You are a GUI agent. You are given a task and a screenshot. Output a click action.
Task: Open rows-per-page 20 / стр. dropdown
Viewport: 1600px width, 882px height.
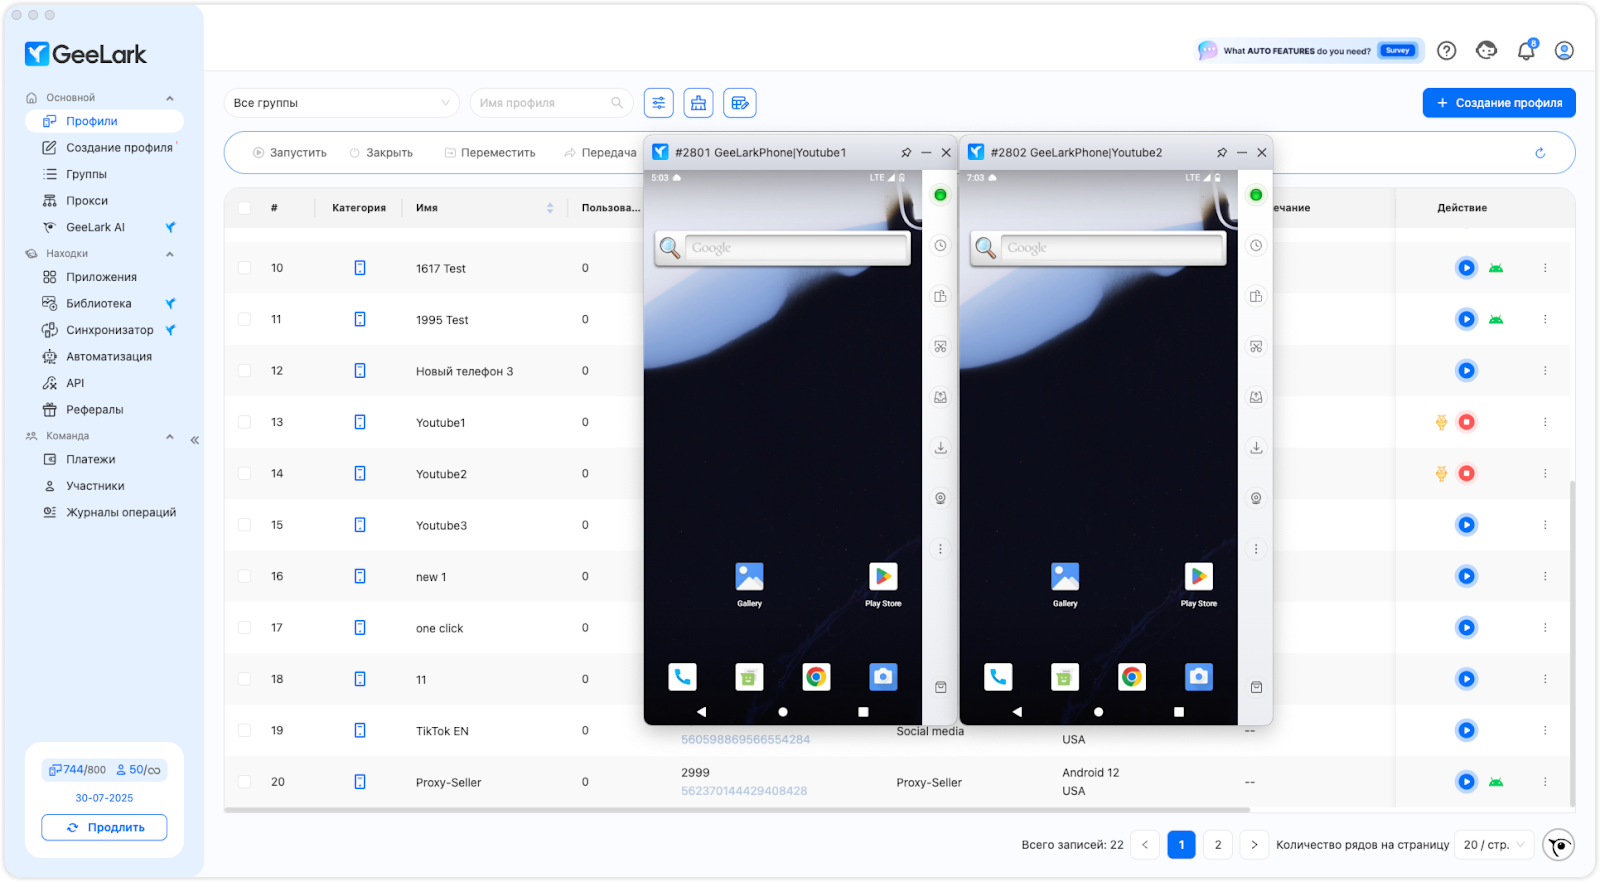point(1494,845)
